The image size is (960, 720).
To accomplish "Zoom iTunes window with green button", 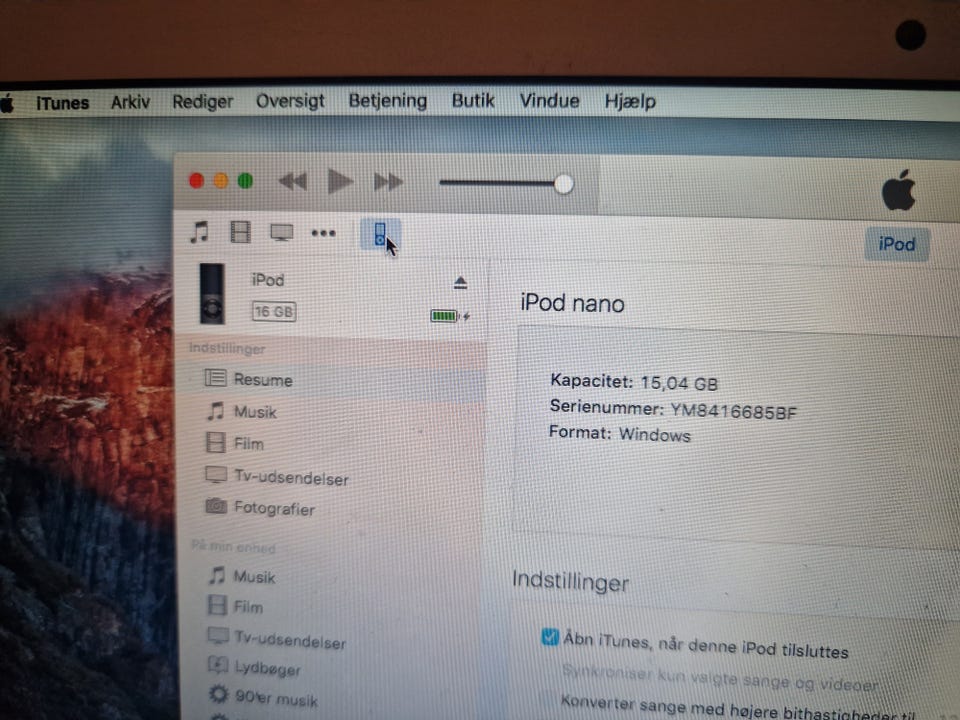I will (246, 181).
